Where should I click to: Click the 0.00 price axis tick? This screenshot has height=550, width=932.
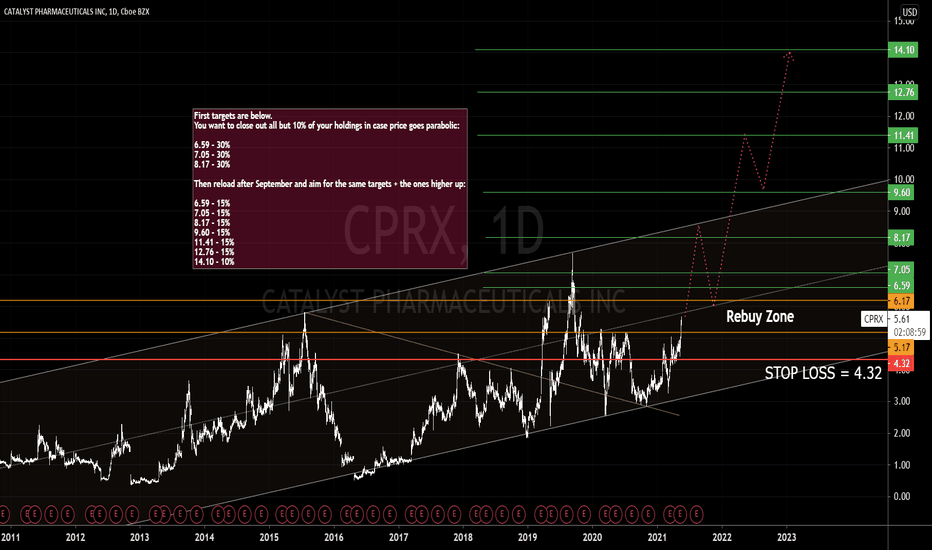point(902,496)
